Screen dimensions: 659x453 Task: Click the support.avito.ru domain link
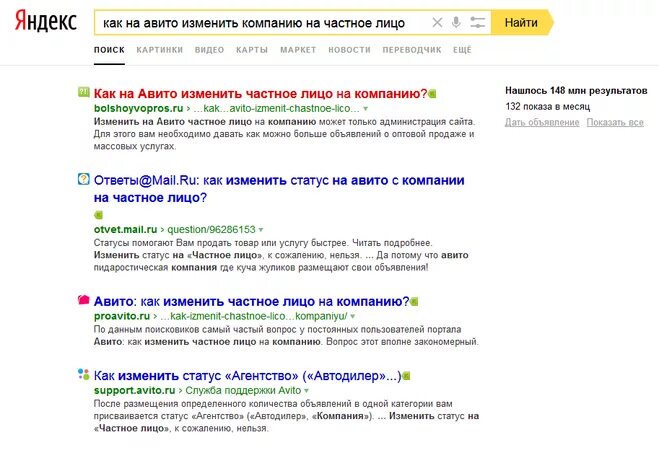134,390
